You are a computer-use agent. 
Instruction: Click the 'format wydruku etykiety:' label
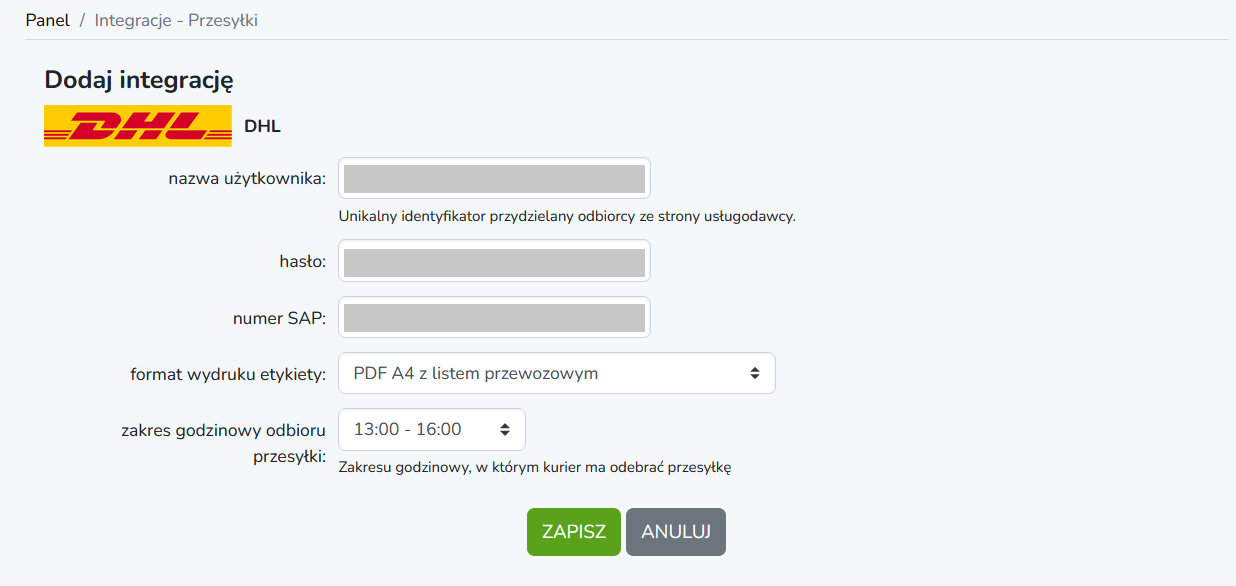(x=228, y=375)
